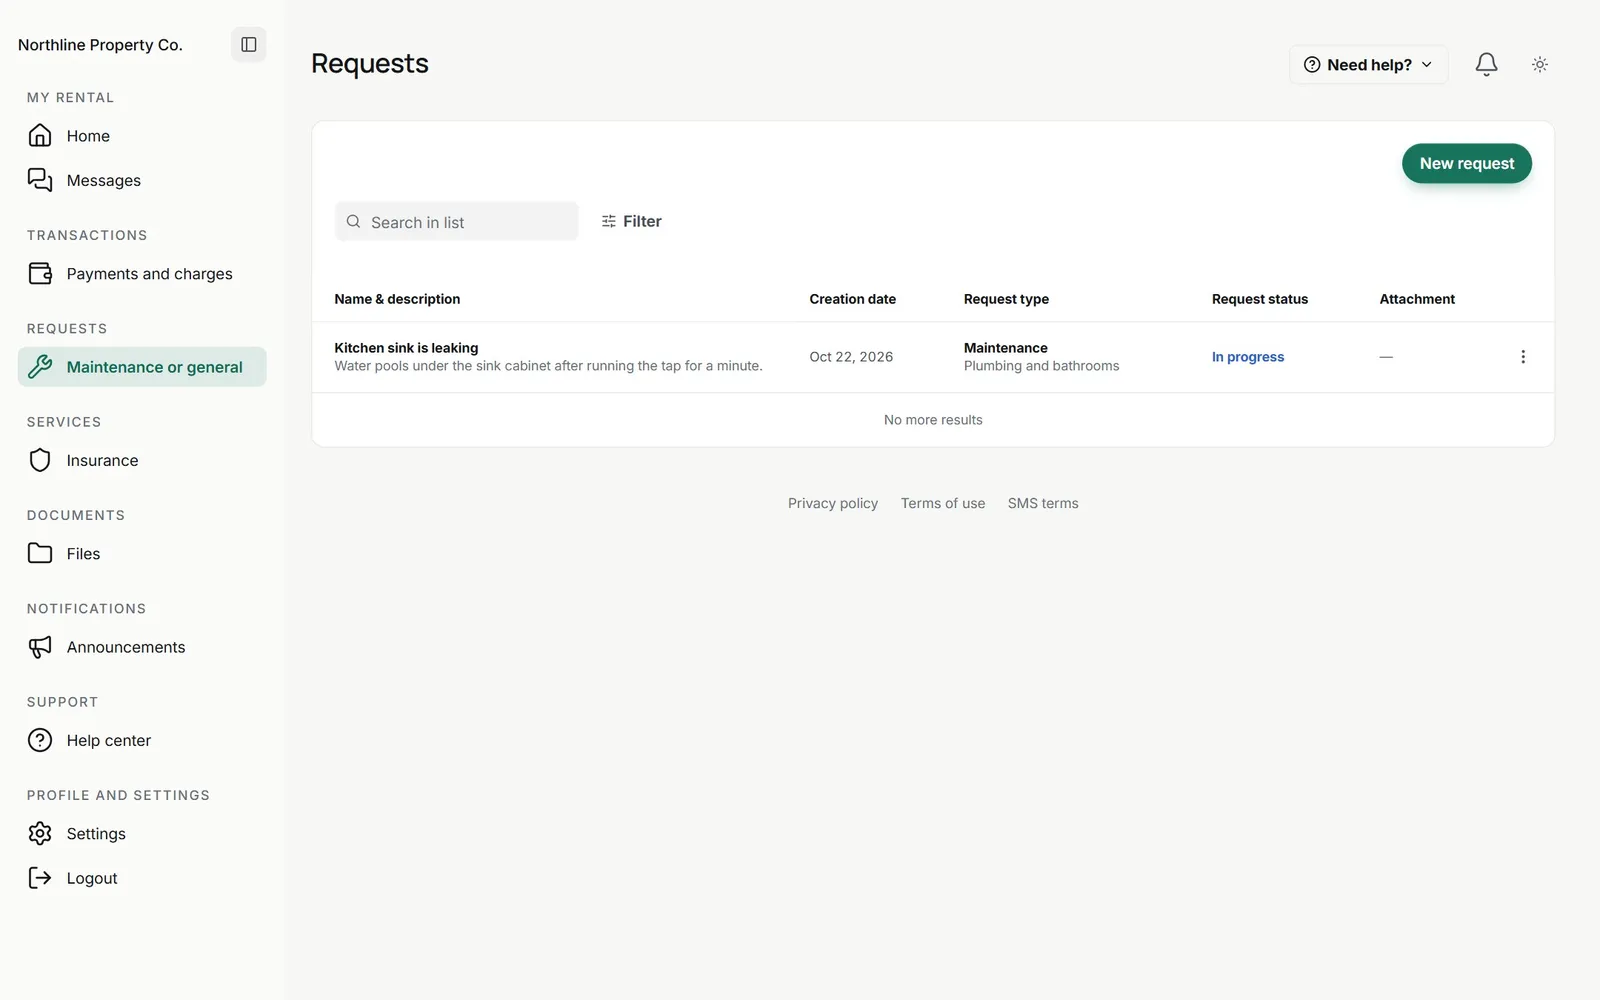Open the Filter options
This screenshot has height=1000, width=1600.
coord(631,221)
